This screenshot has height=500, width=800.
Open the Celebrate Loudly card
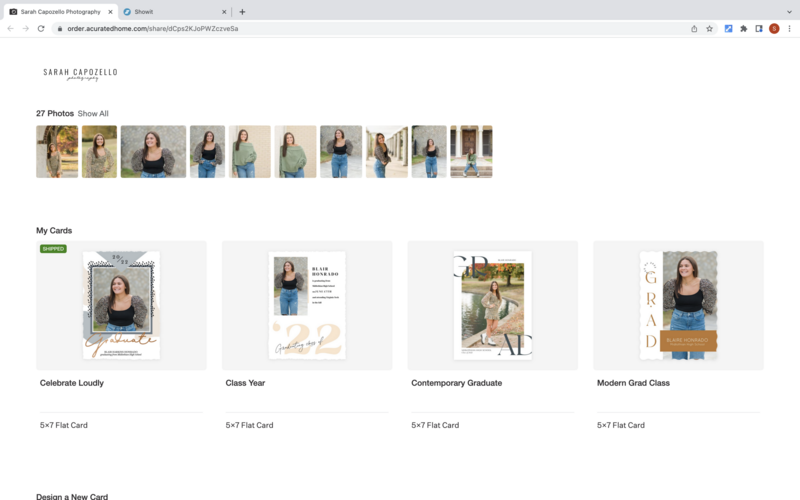(x=121, y=305)
